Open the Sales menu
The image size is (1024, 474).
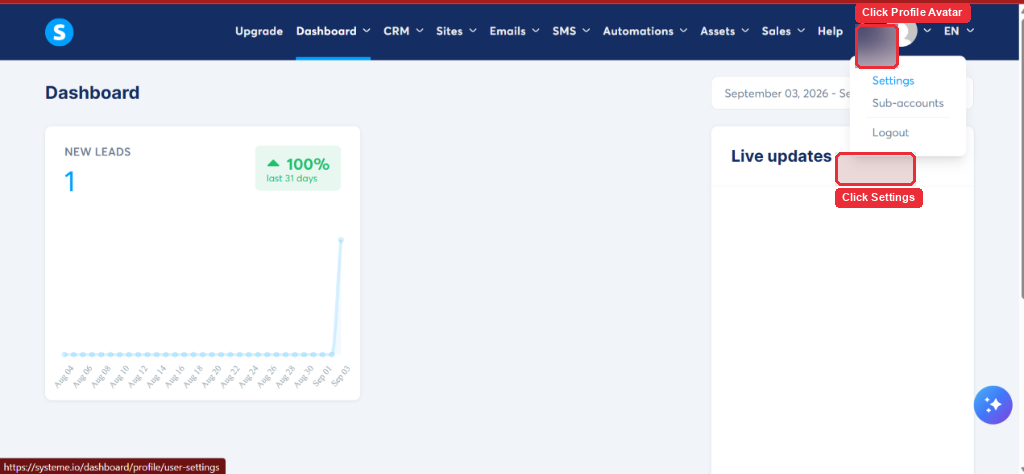(x=782, y=31)
